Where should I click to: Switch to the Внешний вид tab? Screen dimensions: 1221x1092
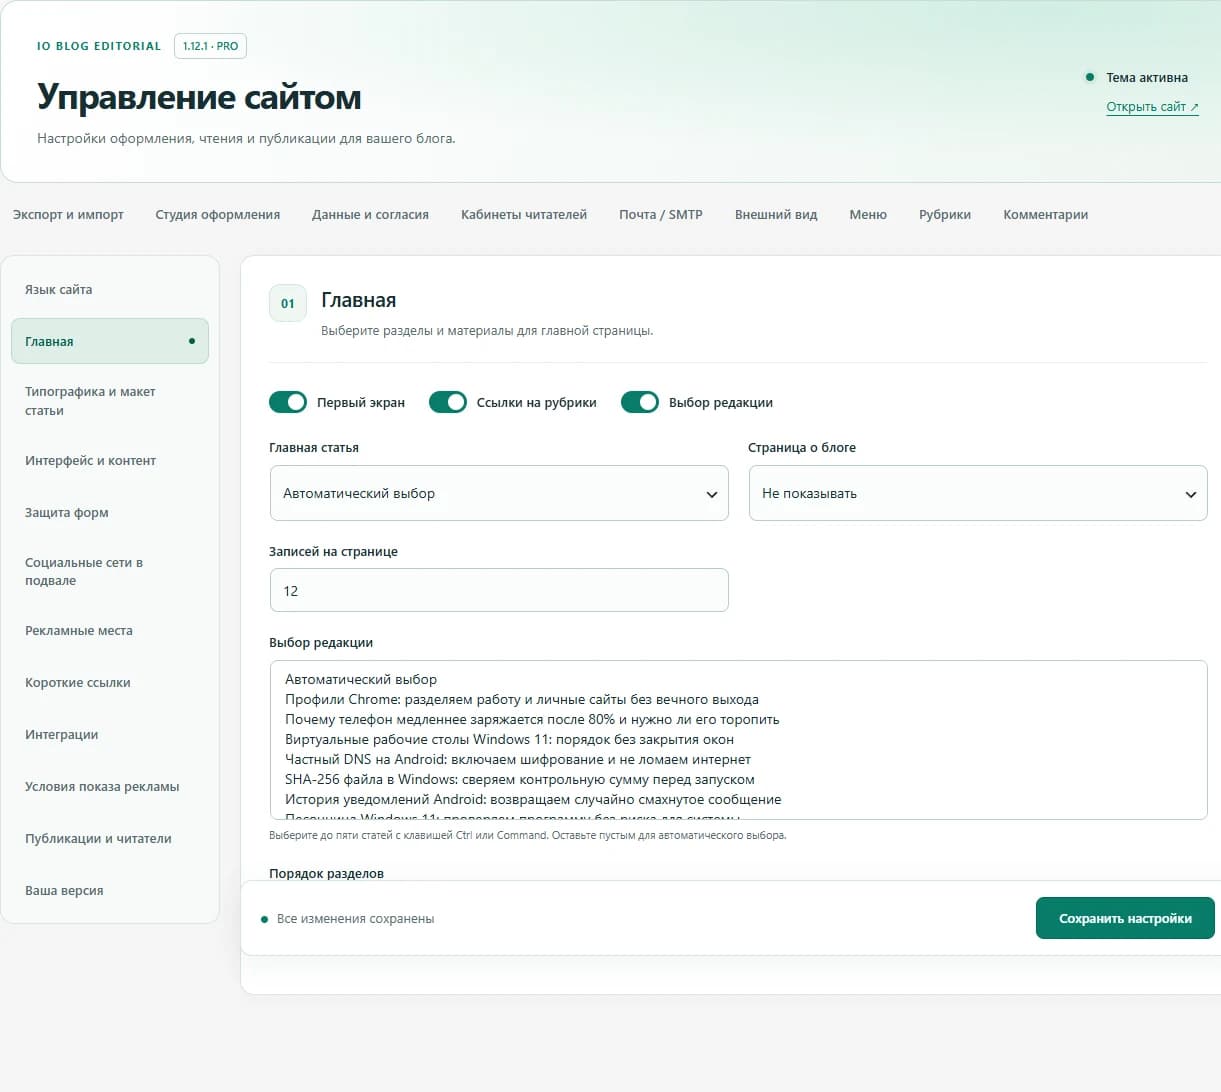776,214
